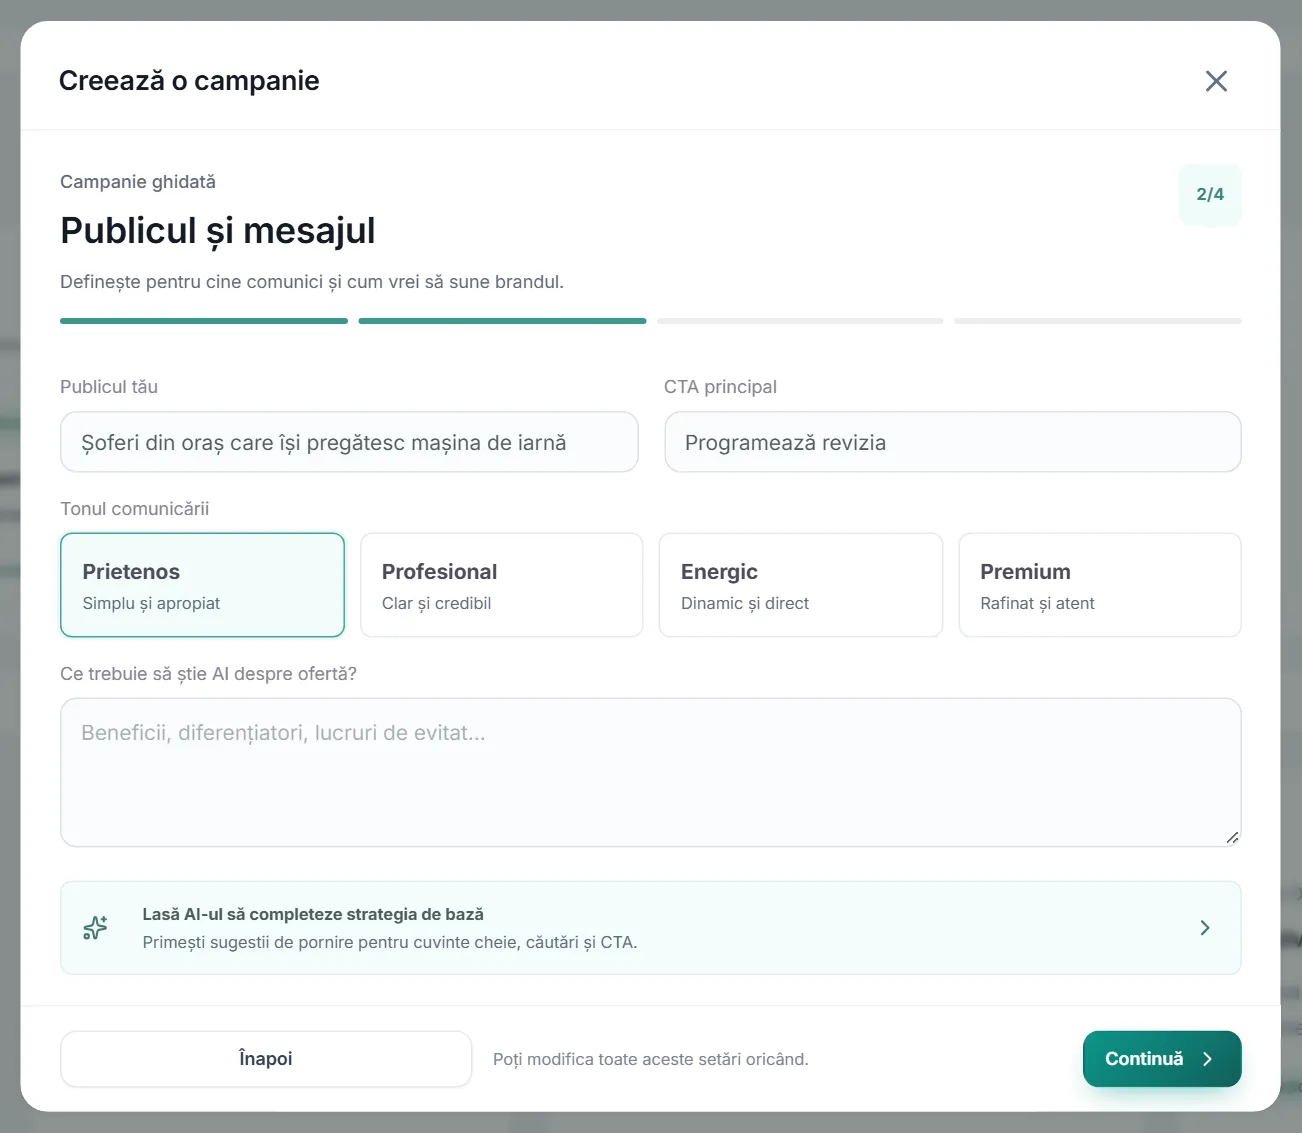Focus the Publicul tău input field
The width and height of the screenshot is (1302, 1133).
pyautogui.click(x=349, y=442)
